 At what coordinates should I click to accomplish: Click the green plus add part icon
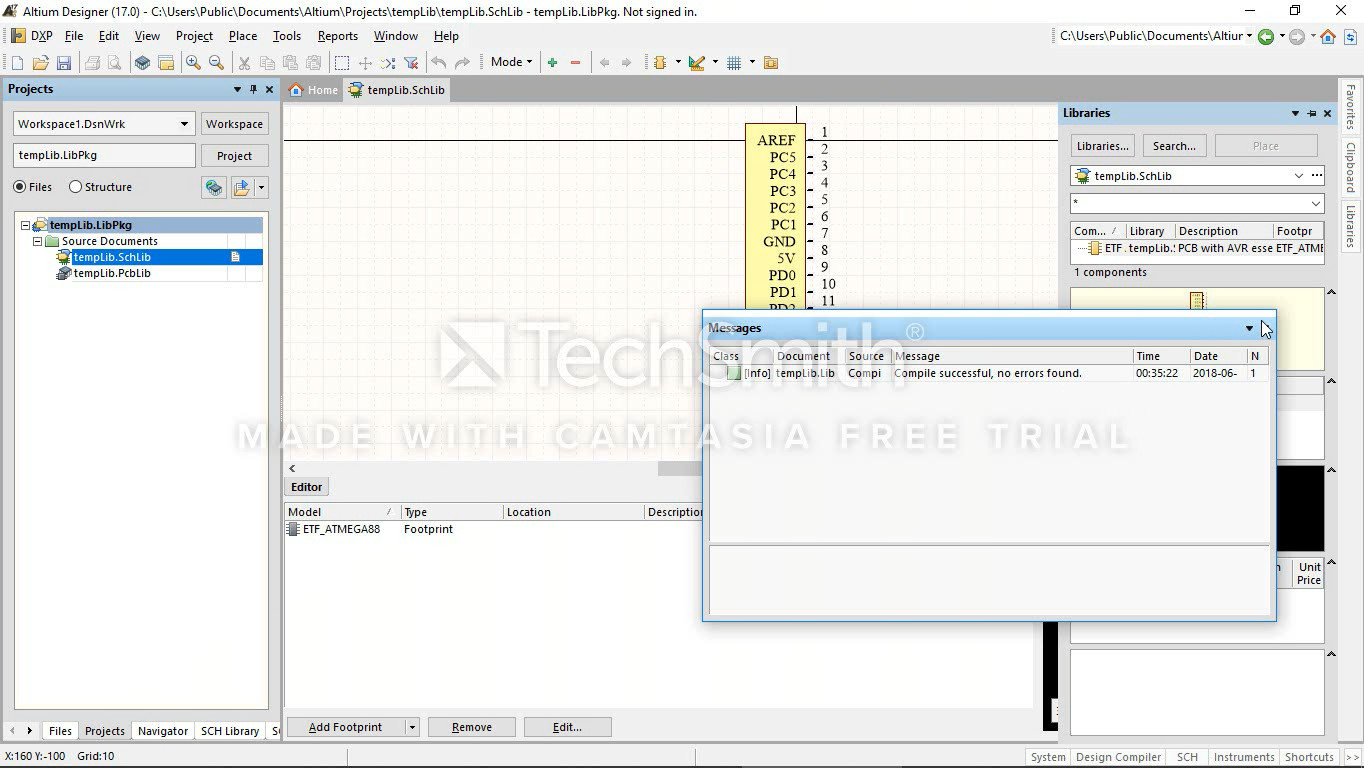click(552, 63)
